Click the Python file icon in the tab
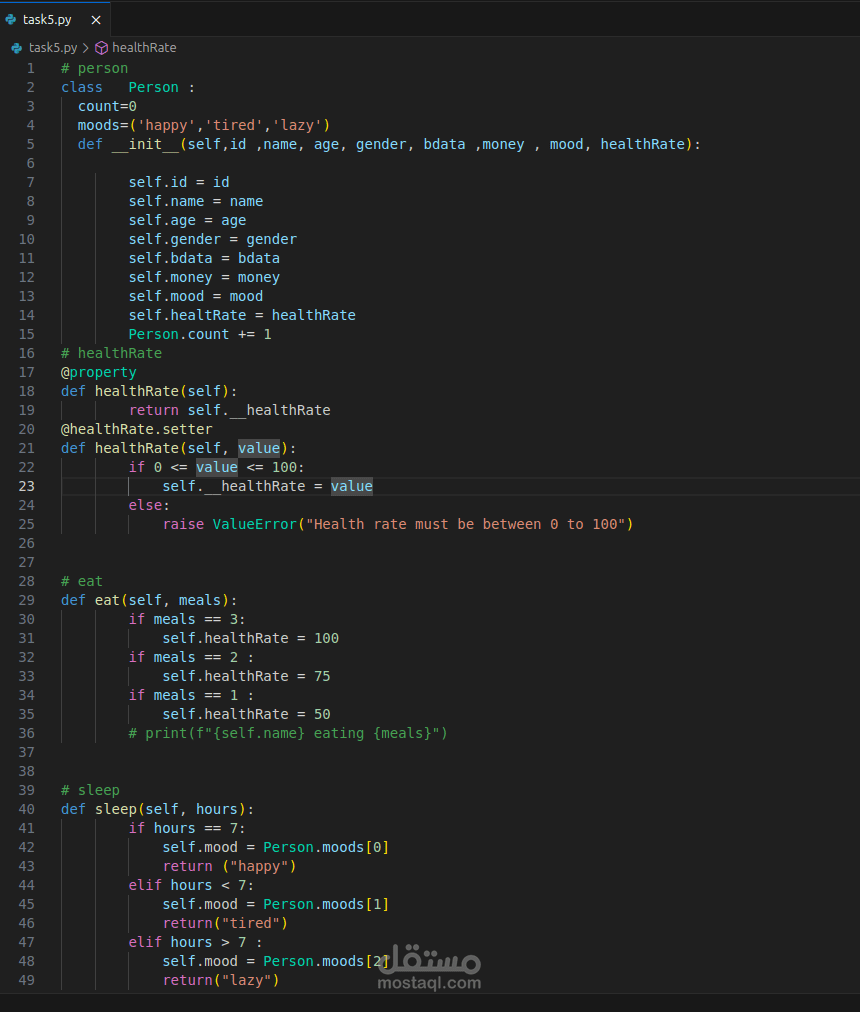 point(11,19)
